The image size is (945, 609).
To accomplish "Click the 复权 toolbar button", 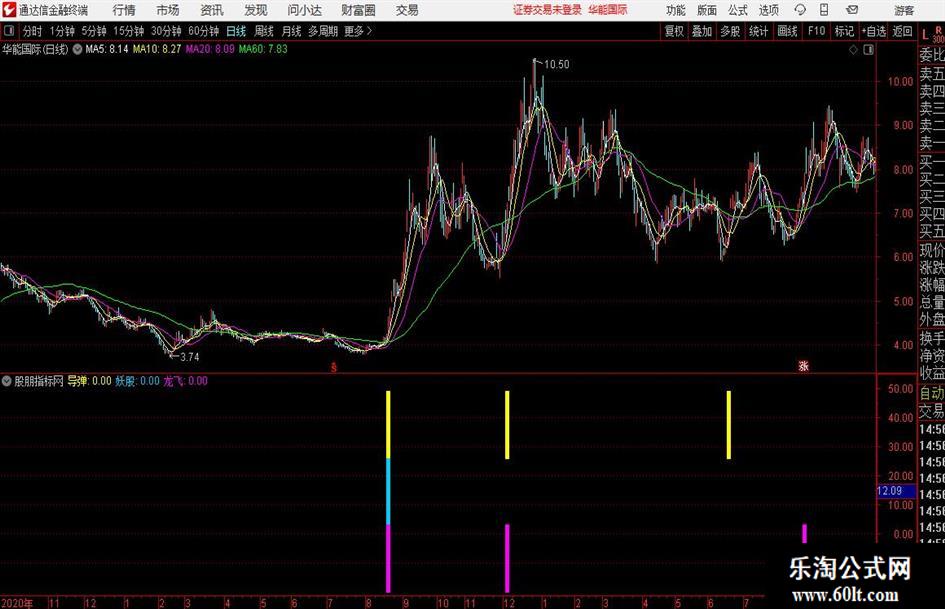I will (674, 31).
